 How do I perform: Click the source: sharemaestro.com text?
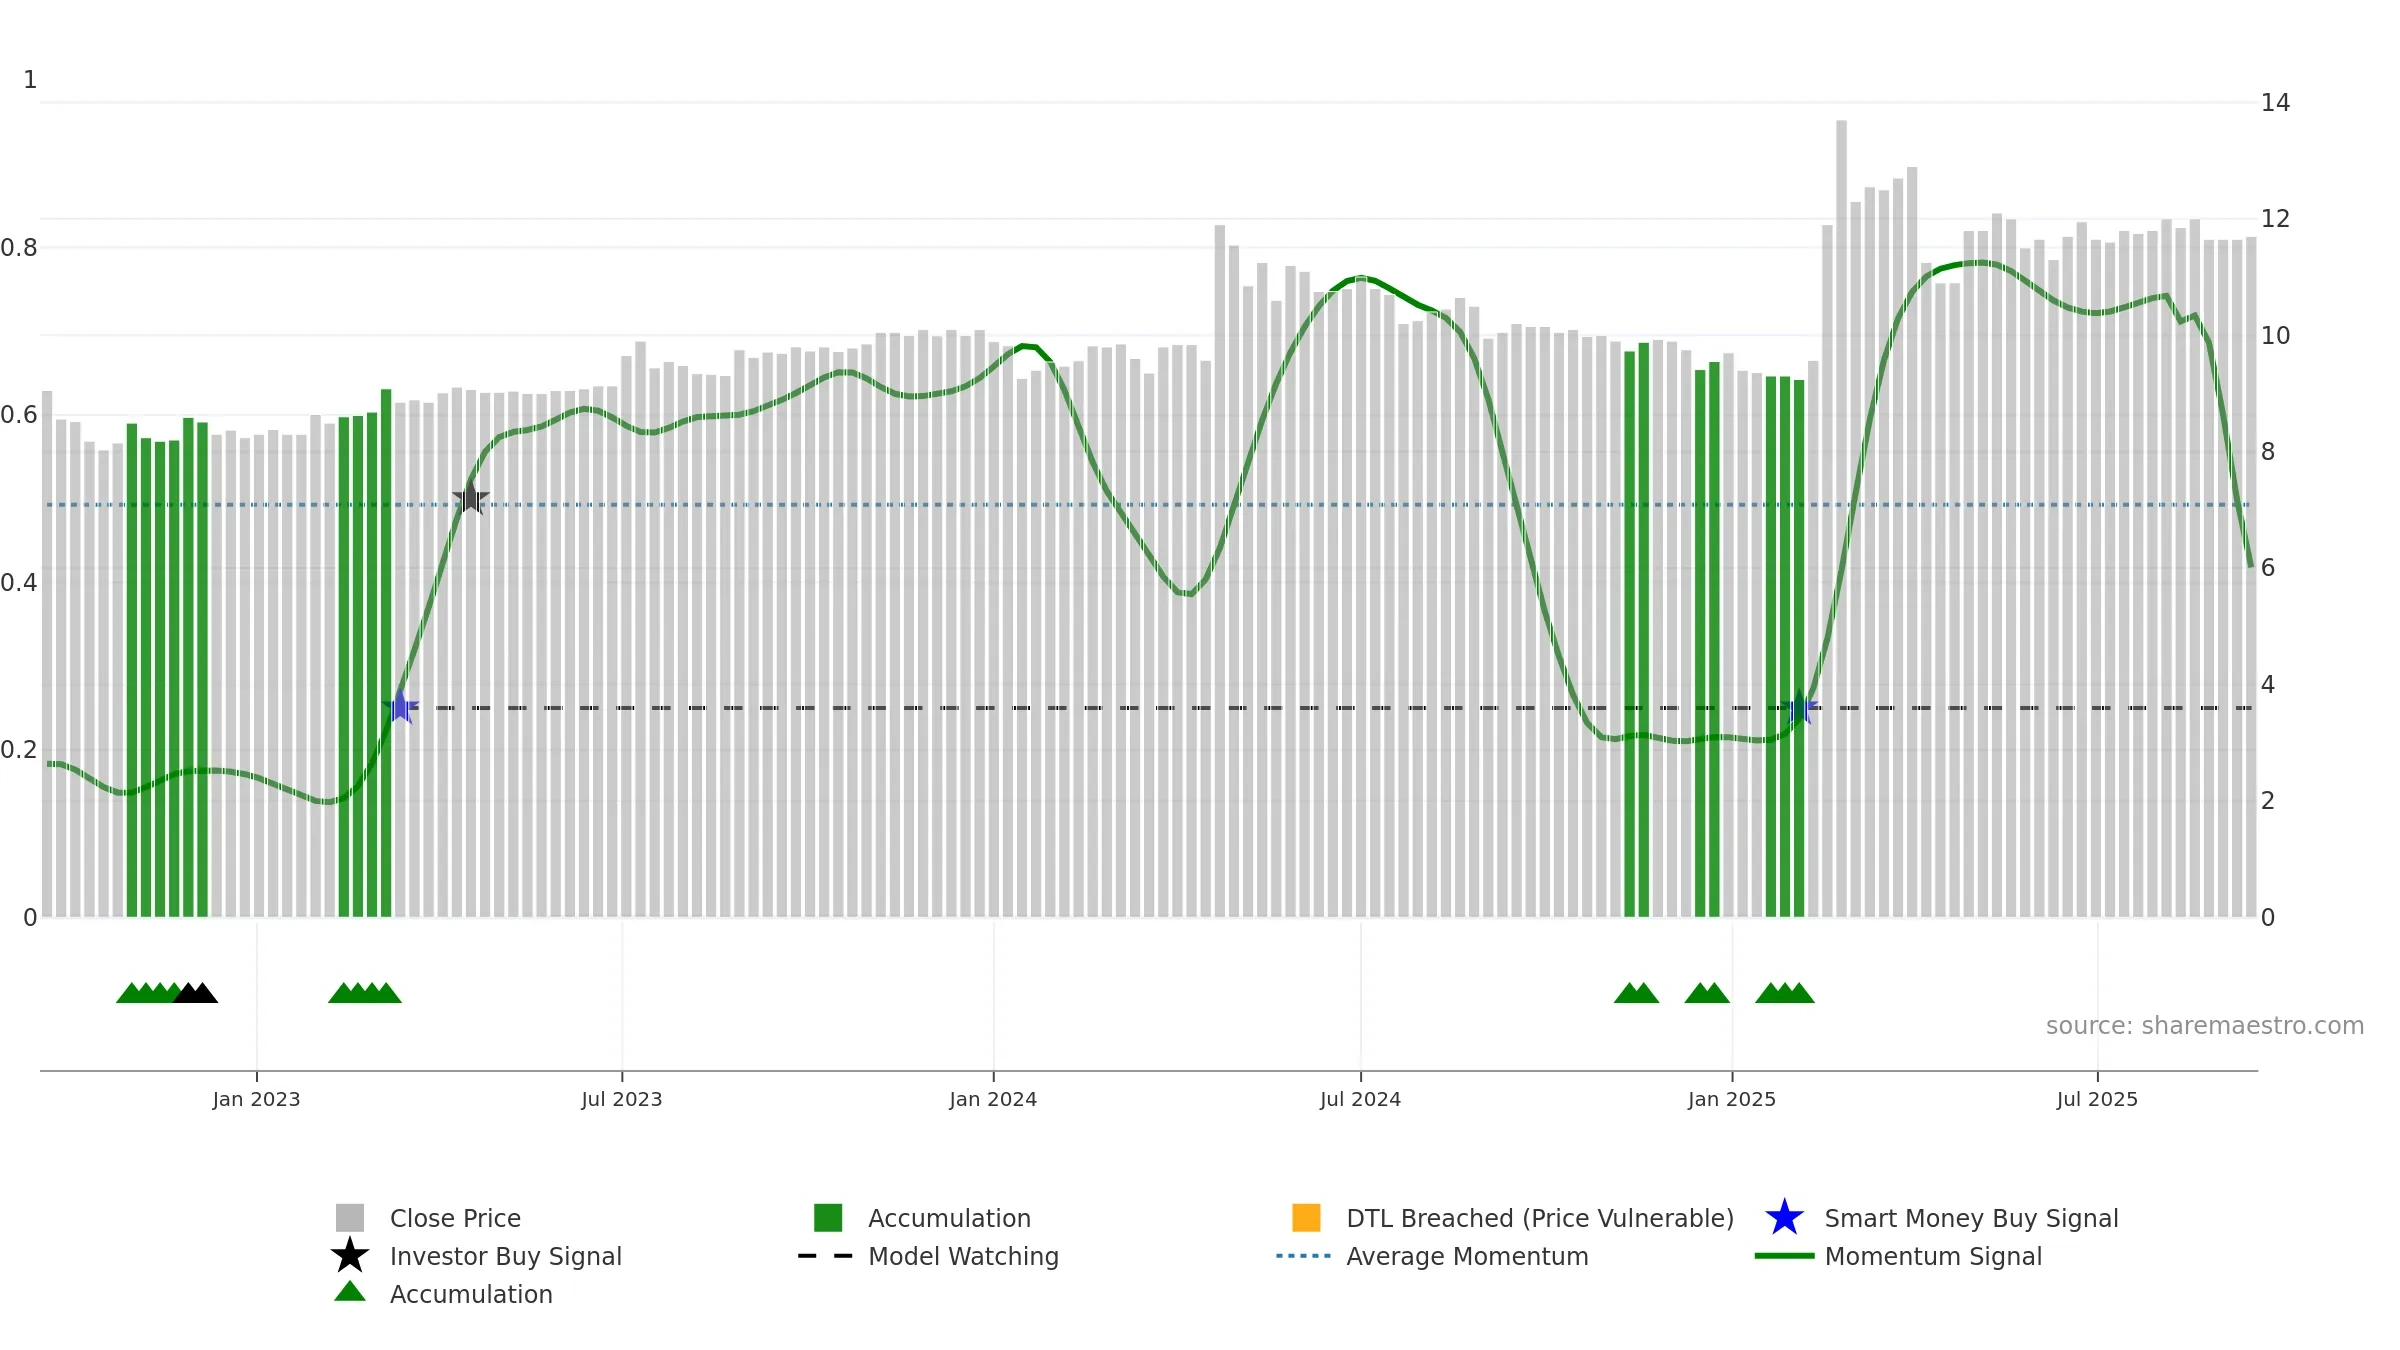[2205, 1026]
